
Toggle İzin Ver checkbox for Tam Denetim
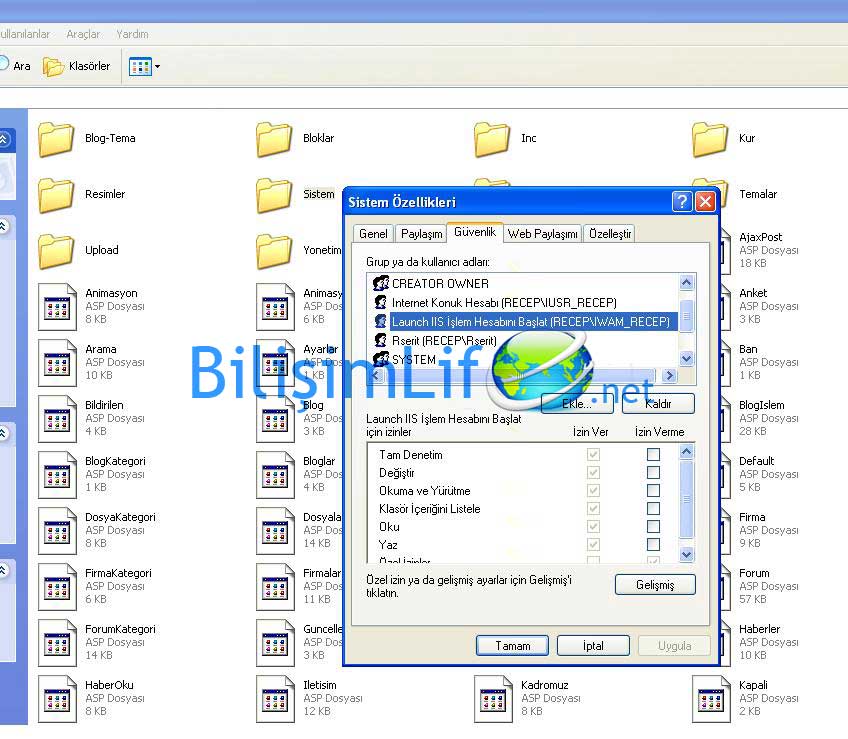point(593,454)
